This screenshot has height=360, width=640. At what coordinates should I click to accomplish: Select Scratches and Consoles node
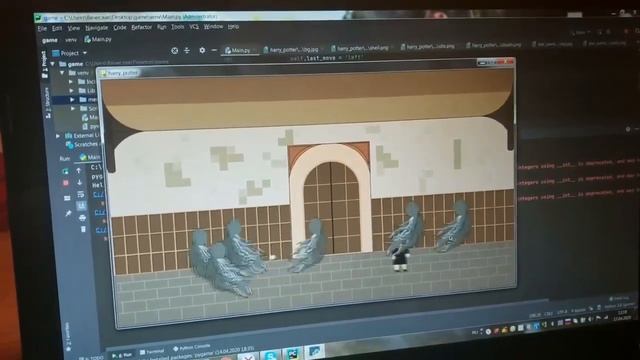pyautogui.click(x=82, y=144)
